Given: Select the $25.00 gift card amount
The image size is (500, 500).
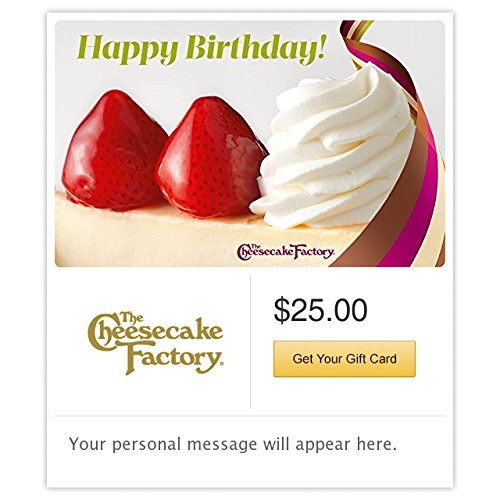Looking at the screenshot, I should tap(320, 310).
